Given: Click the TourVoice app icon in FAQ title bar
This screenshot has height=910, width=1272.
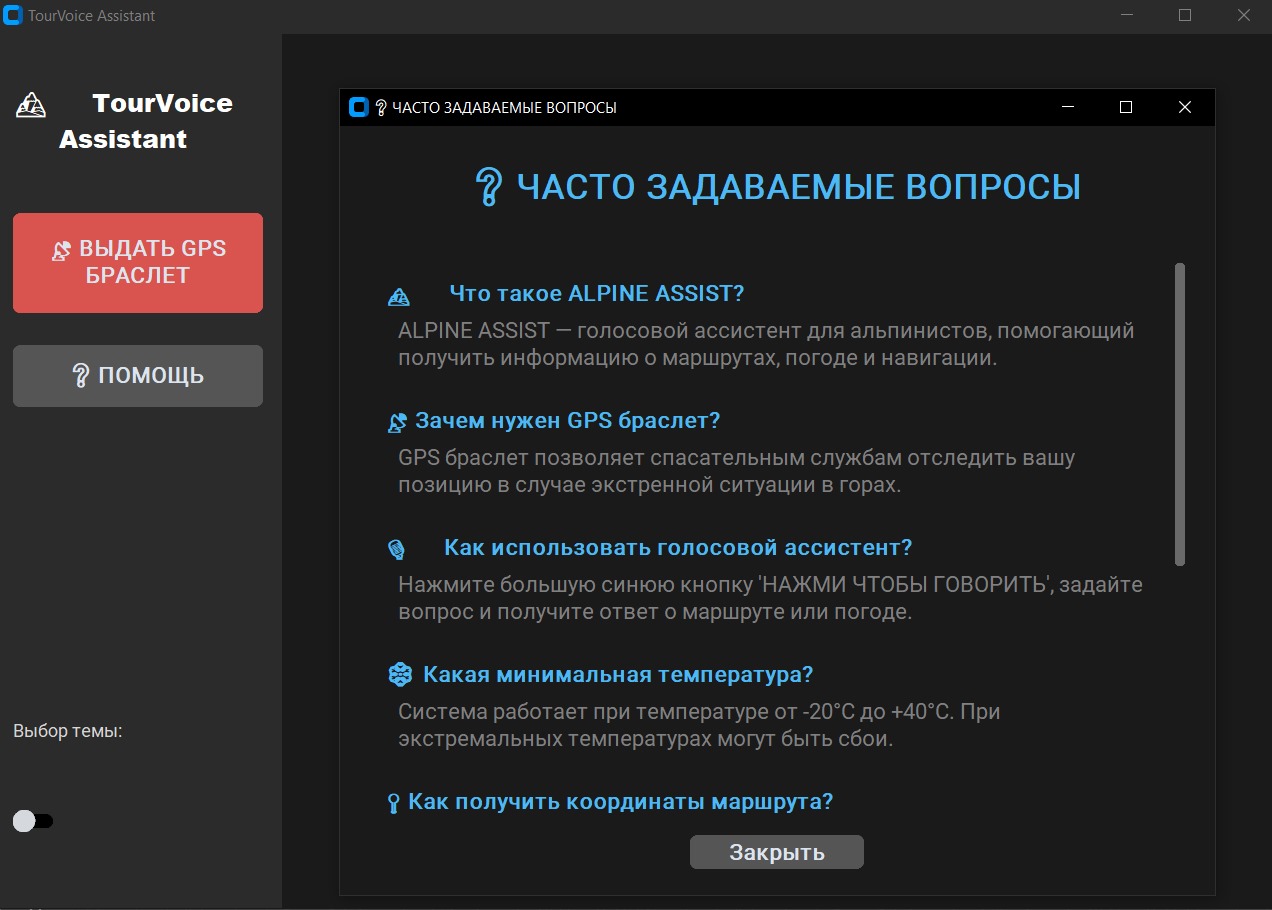Looking at the screenshot, I should tap(358, 107).
